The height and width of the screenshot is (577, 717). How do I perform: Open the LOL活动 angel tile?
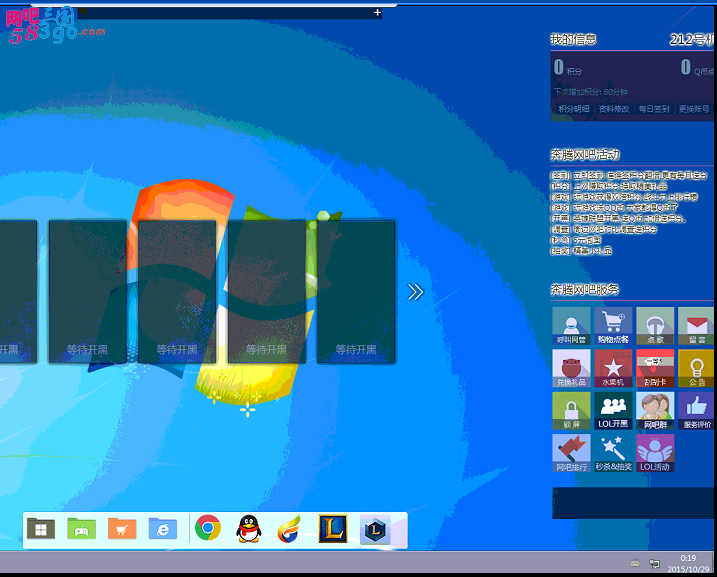(655, 453)
